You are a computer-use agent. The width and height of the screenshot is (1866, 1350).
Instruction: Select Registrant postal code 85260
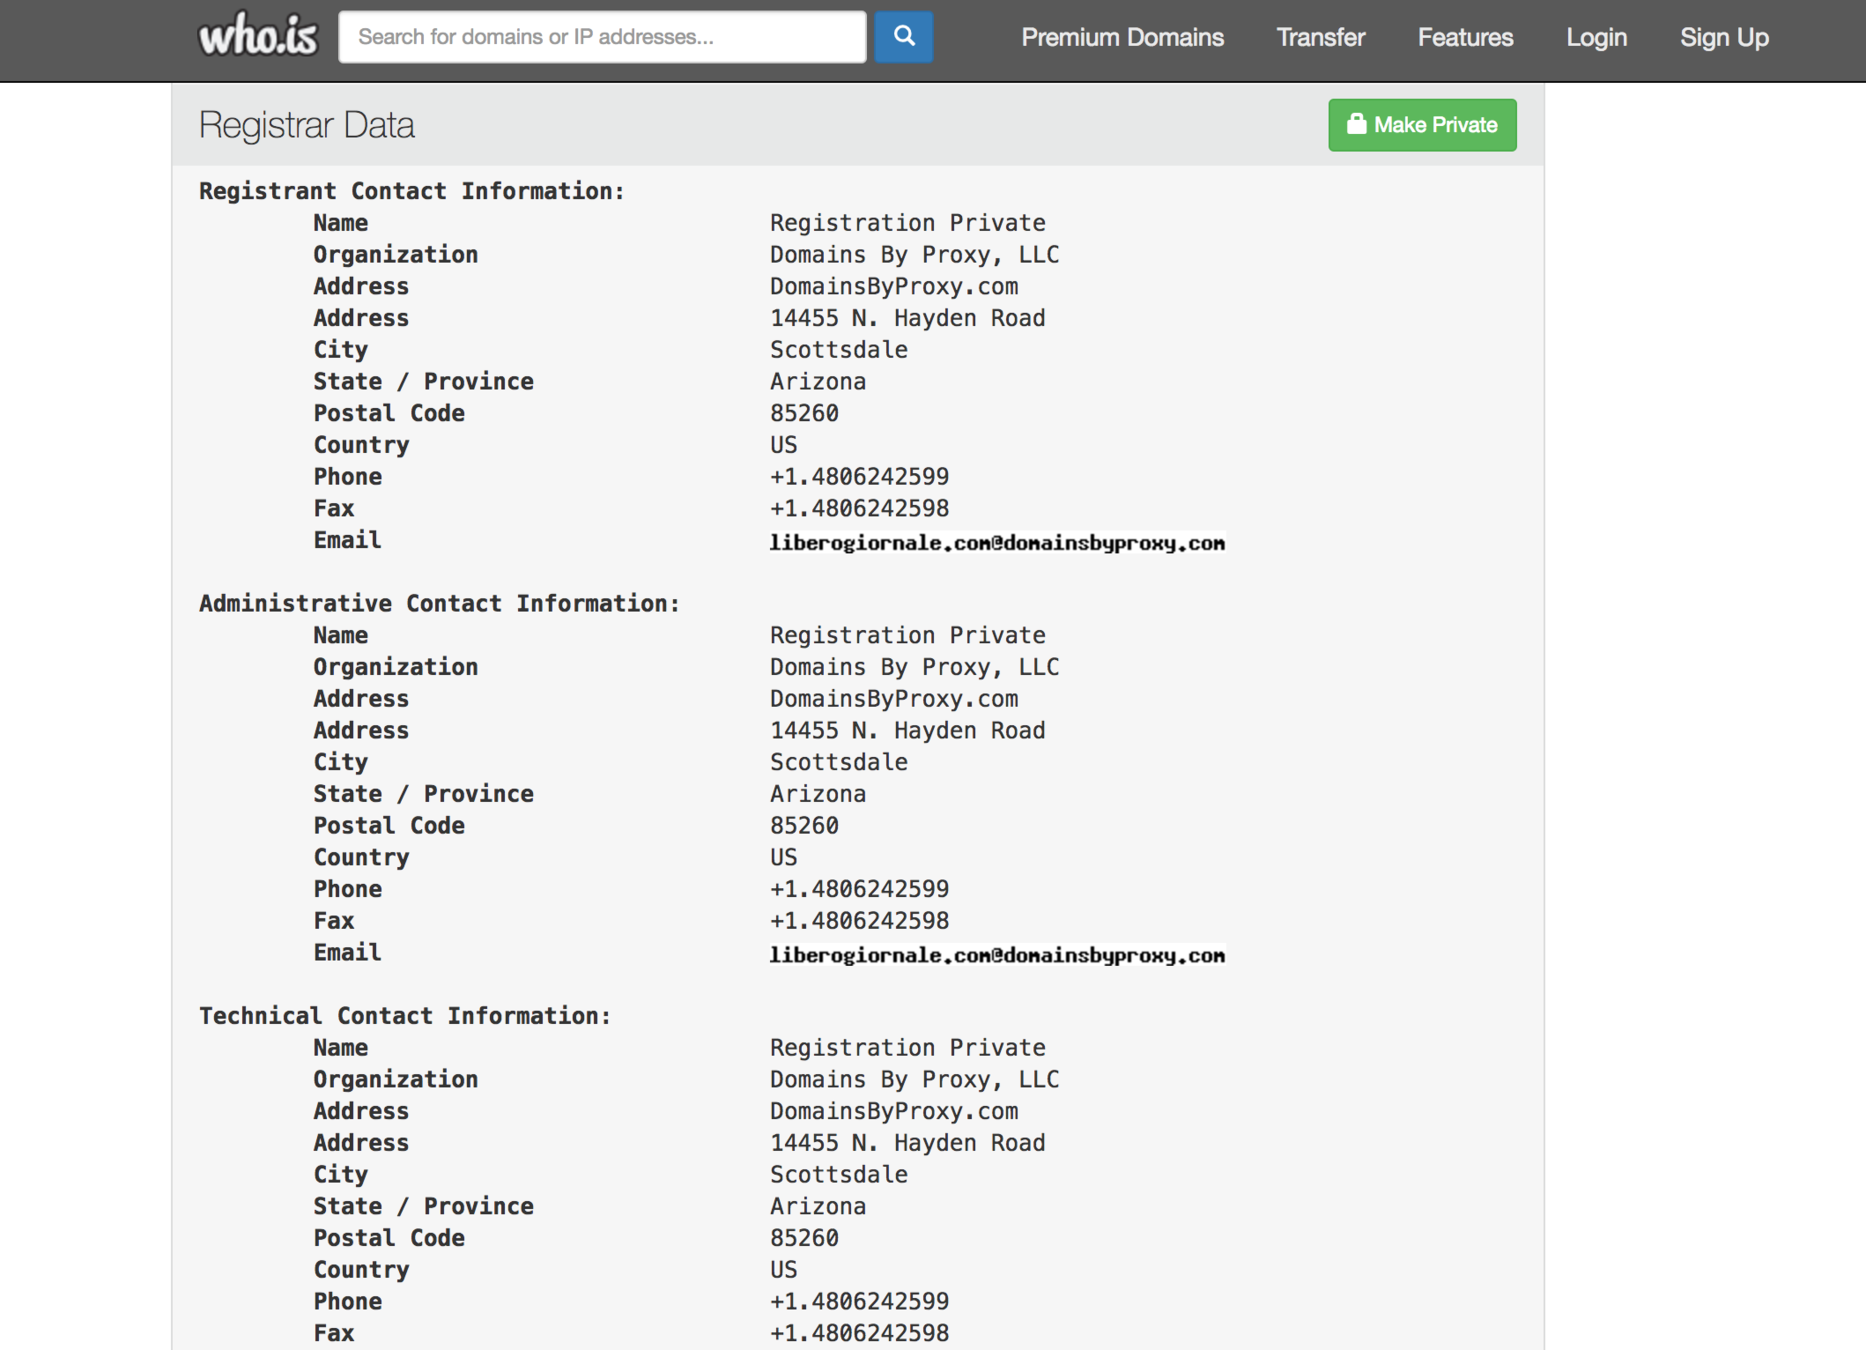tap(804, 413)
